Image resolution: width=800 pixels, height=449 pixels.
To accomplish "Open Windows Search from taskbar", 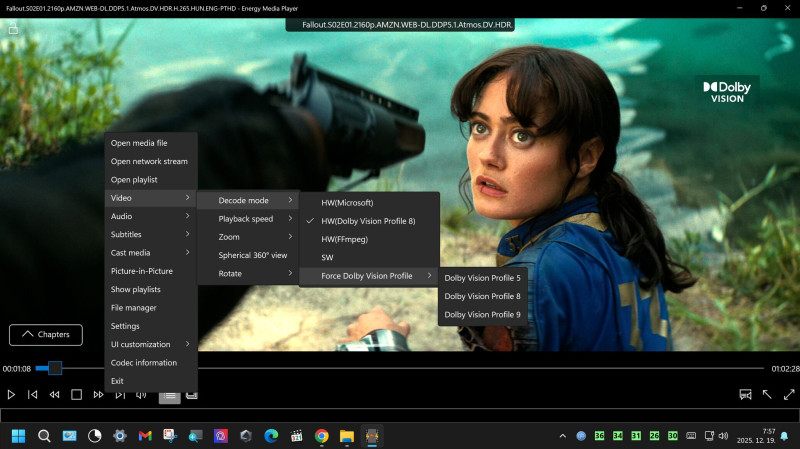I will coord(44,436).
